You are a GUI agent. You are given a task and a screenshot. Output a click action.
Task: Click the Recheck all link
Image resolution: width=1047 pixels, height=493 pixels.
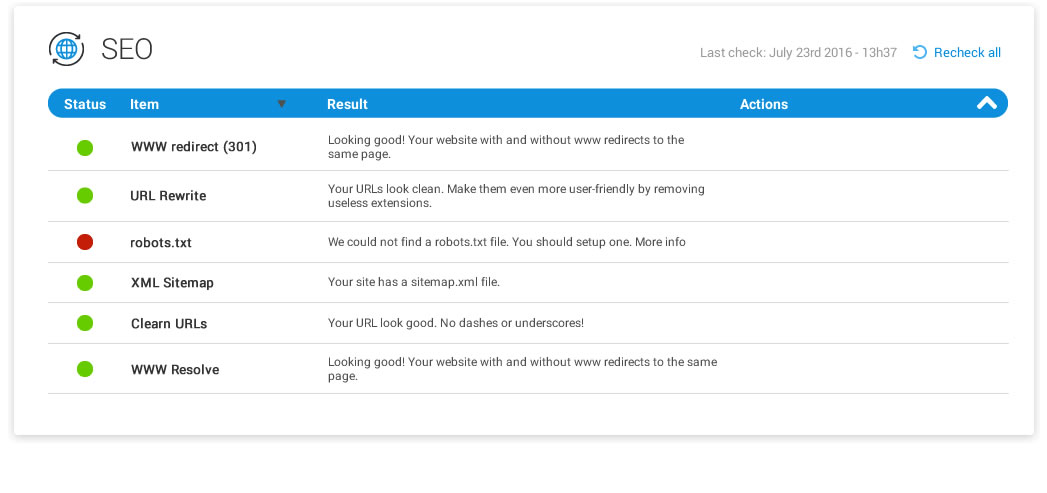tap(967, 53)
